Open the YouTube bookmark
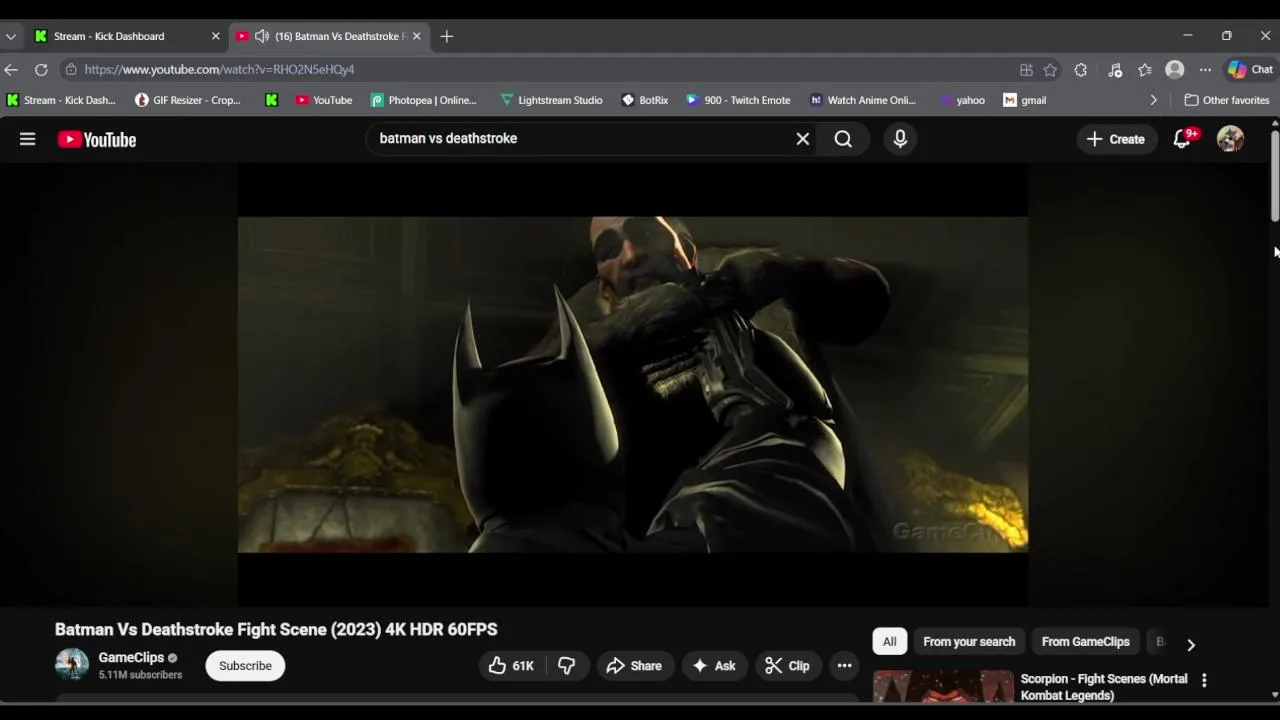Viewport: 1280px width, 720px height. (x=324, y=100)
